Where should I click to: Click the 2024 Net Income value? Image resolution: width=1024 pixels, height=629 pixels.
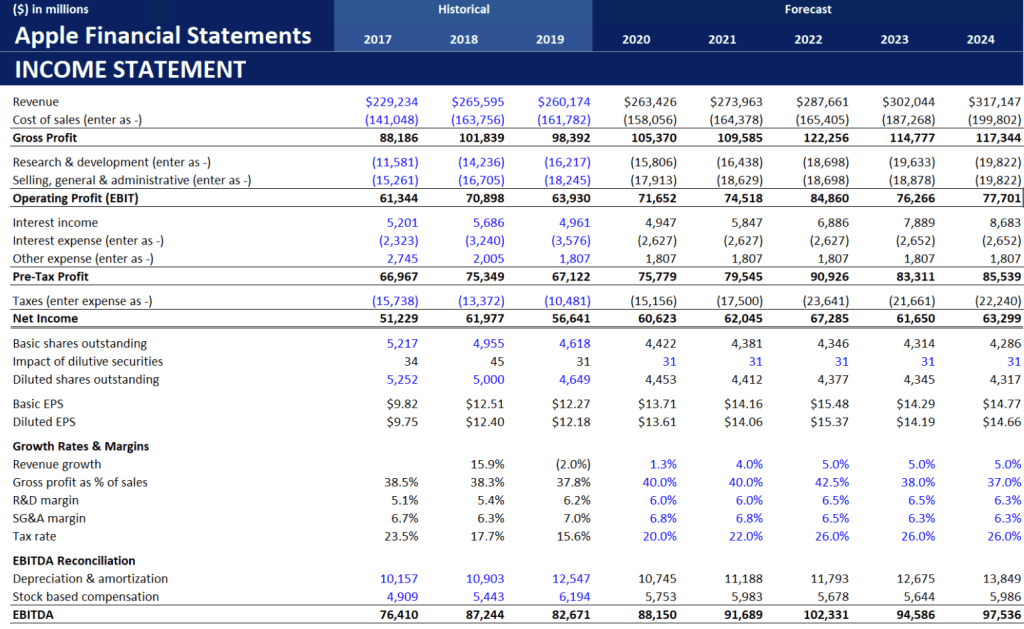(995, 319)
